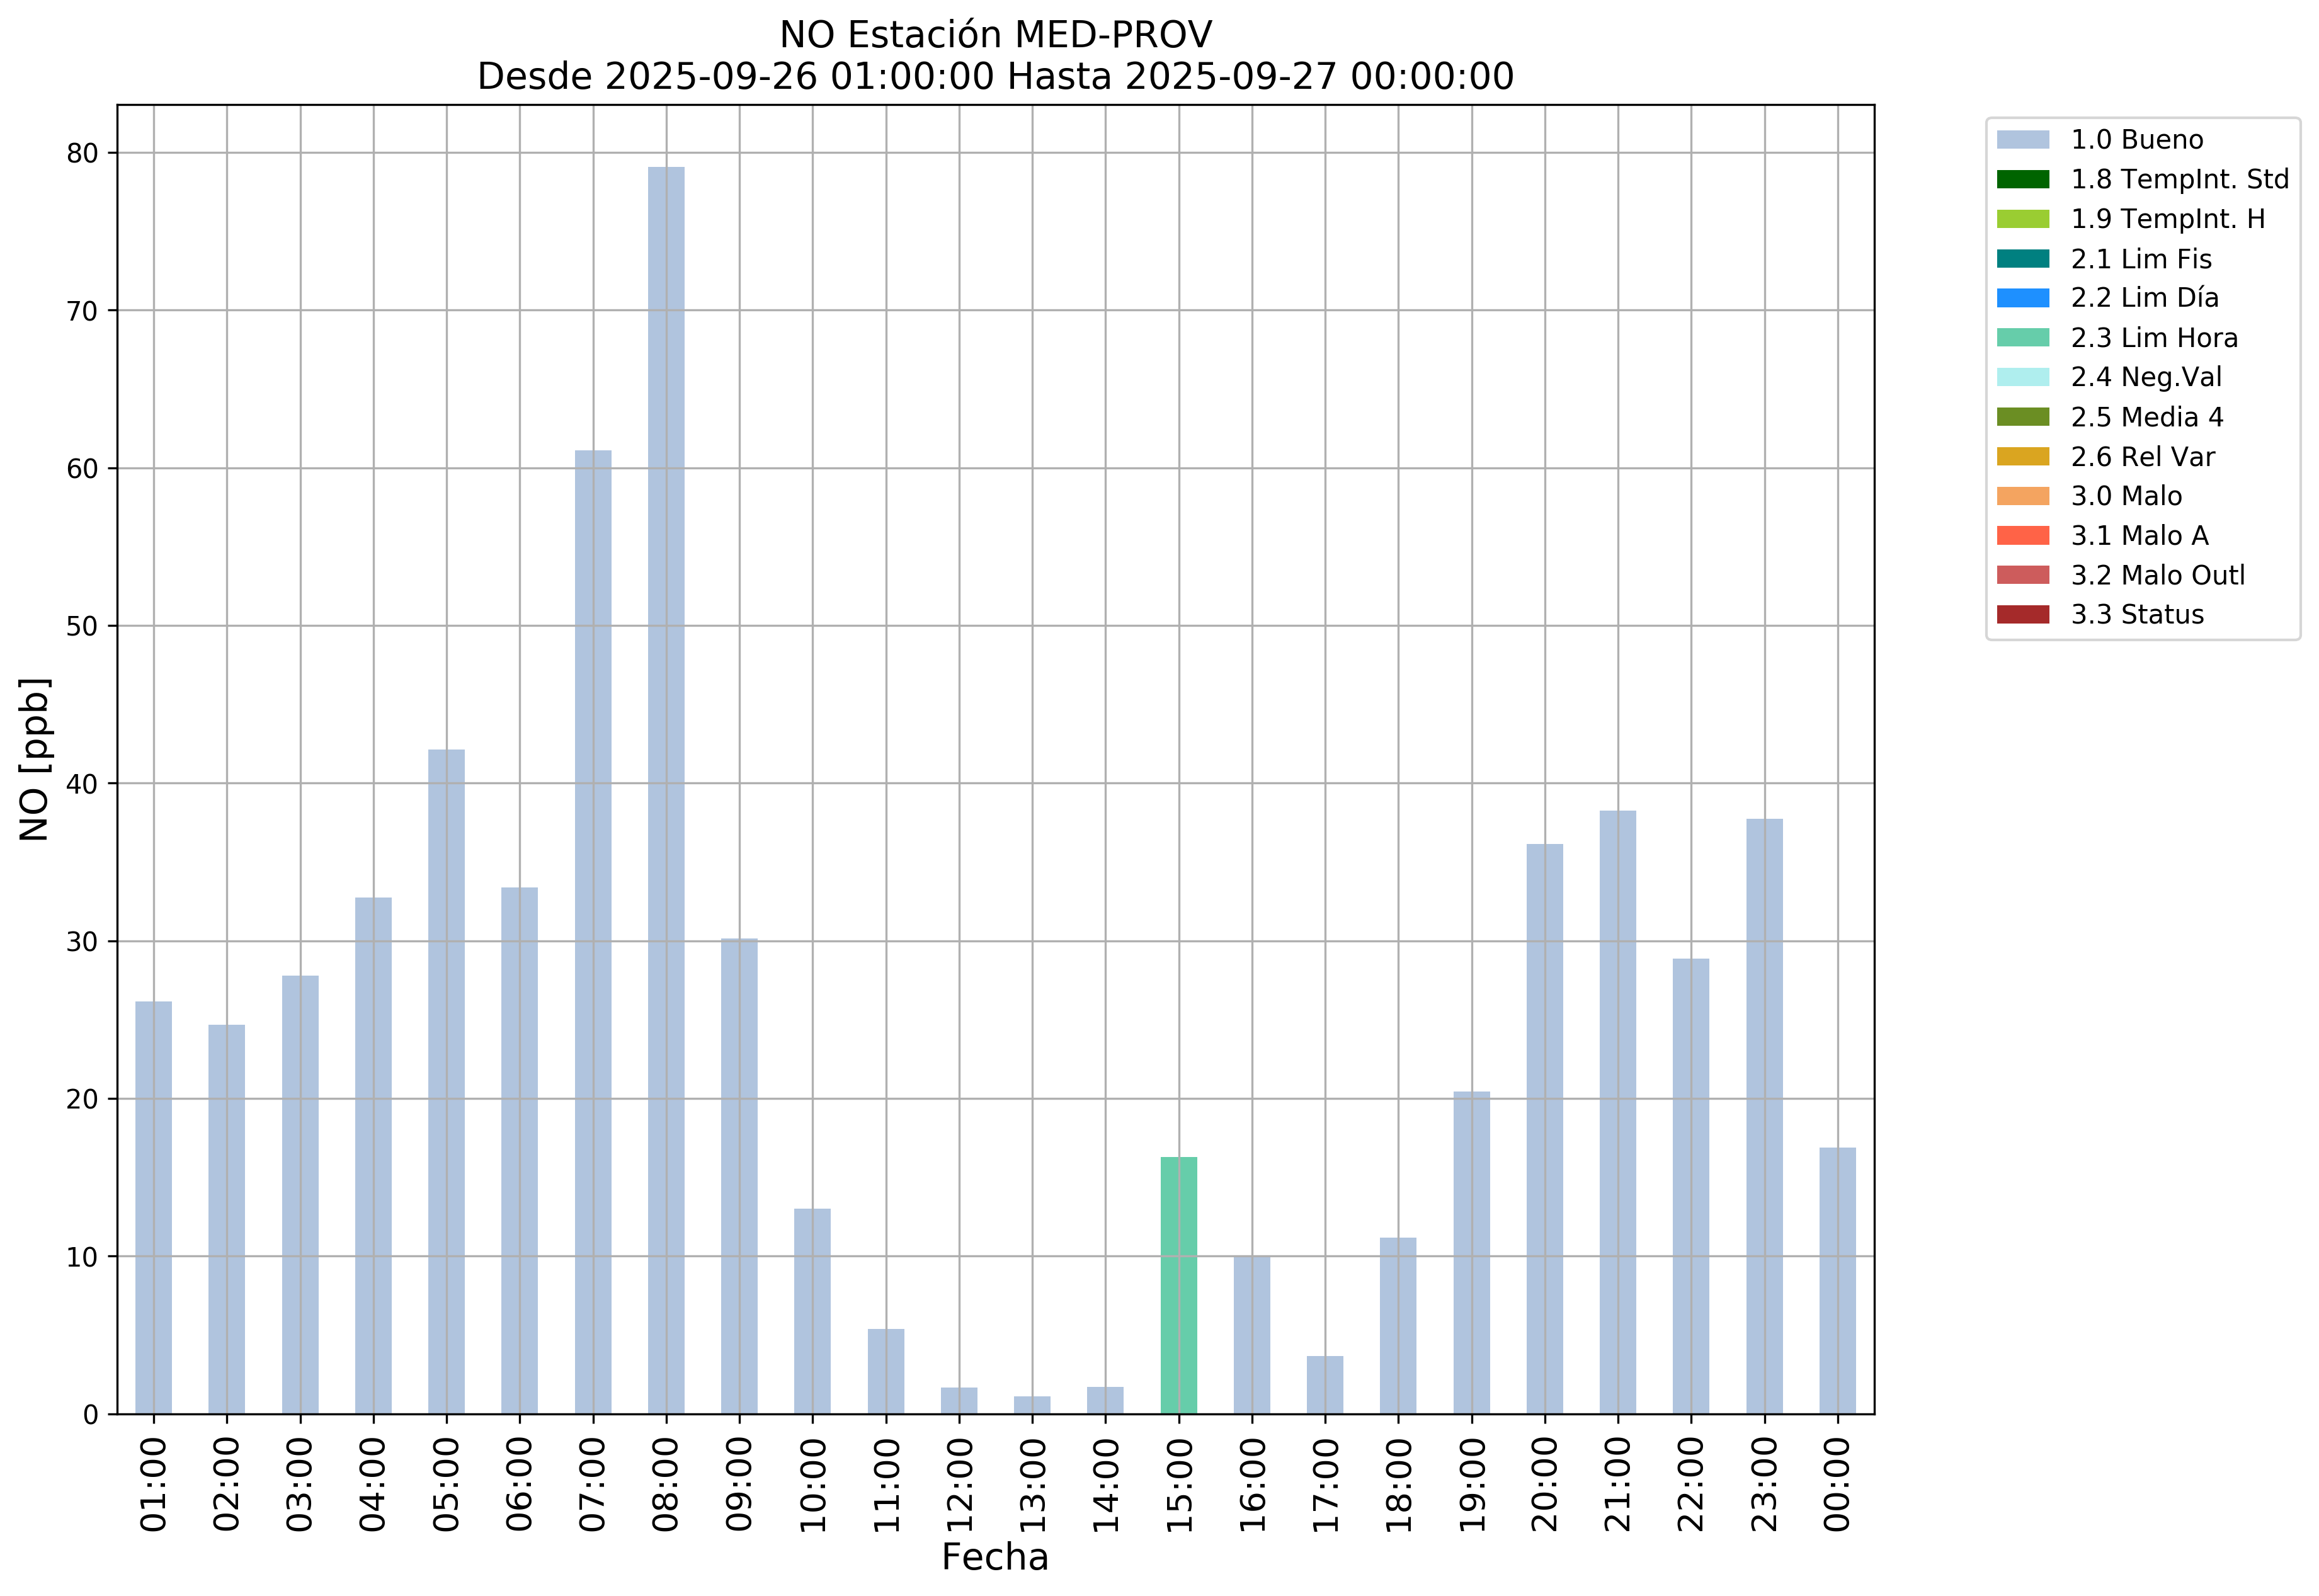Click the tallest bar at 08:00
This screenshot has width=2319, height=1596.
(x=666, y=790)
